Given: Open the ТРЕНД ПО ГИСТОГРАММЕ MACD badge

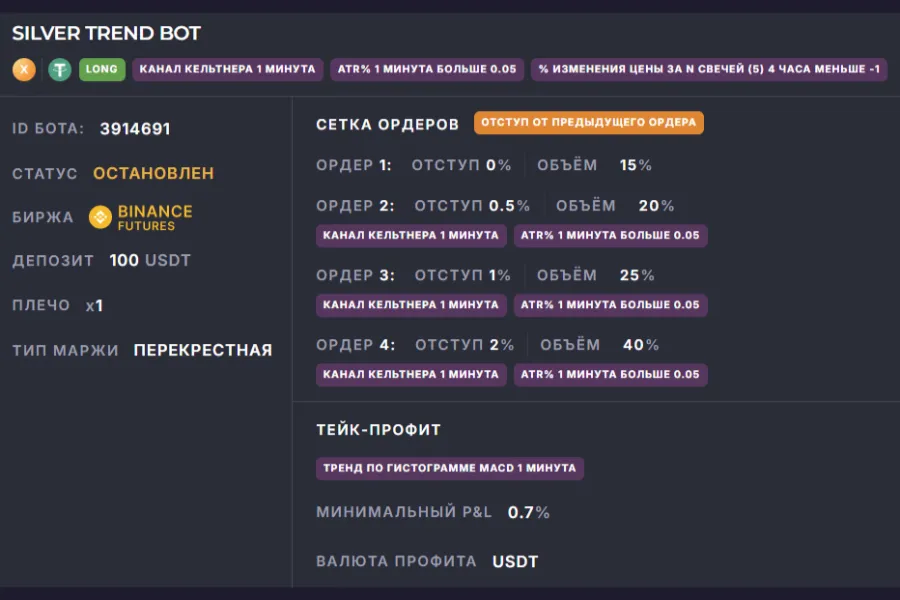Looking at the screenshot, I should pos(450,468).
